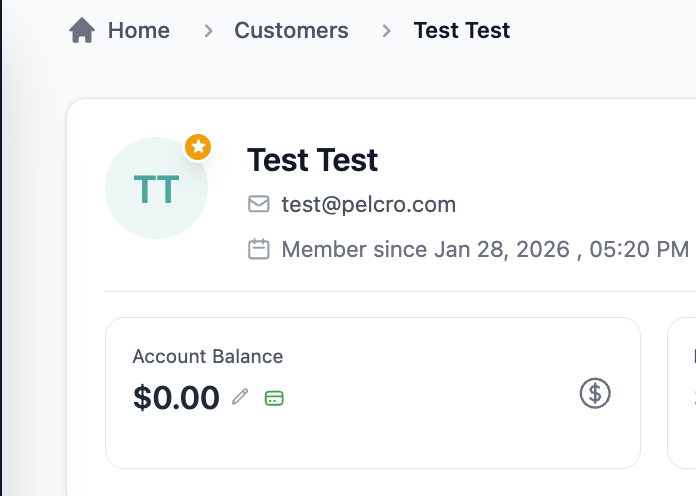Select the Test Test breadcrumb item

point(462,31)
